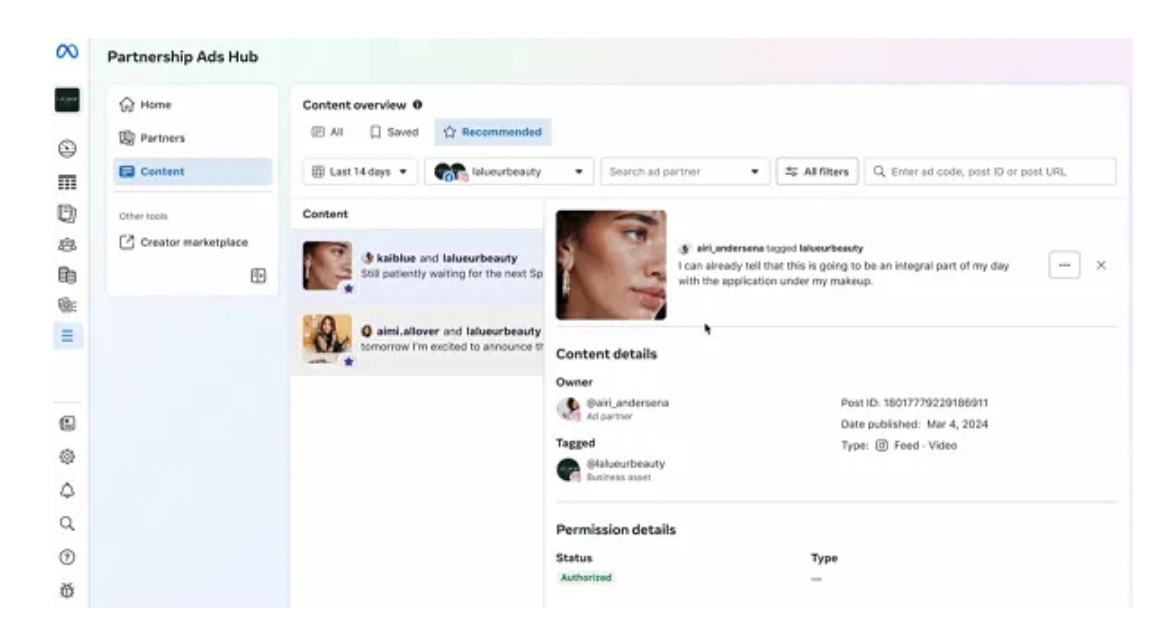Select the kaiblue and lalueurbeauty post
1166x632 pixels.
coord(418,265)
